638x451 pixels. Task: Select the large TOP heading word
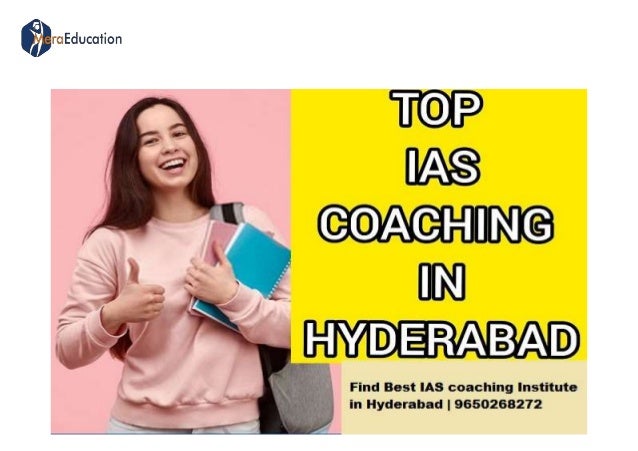click(438, 109)
